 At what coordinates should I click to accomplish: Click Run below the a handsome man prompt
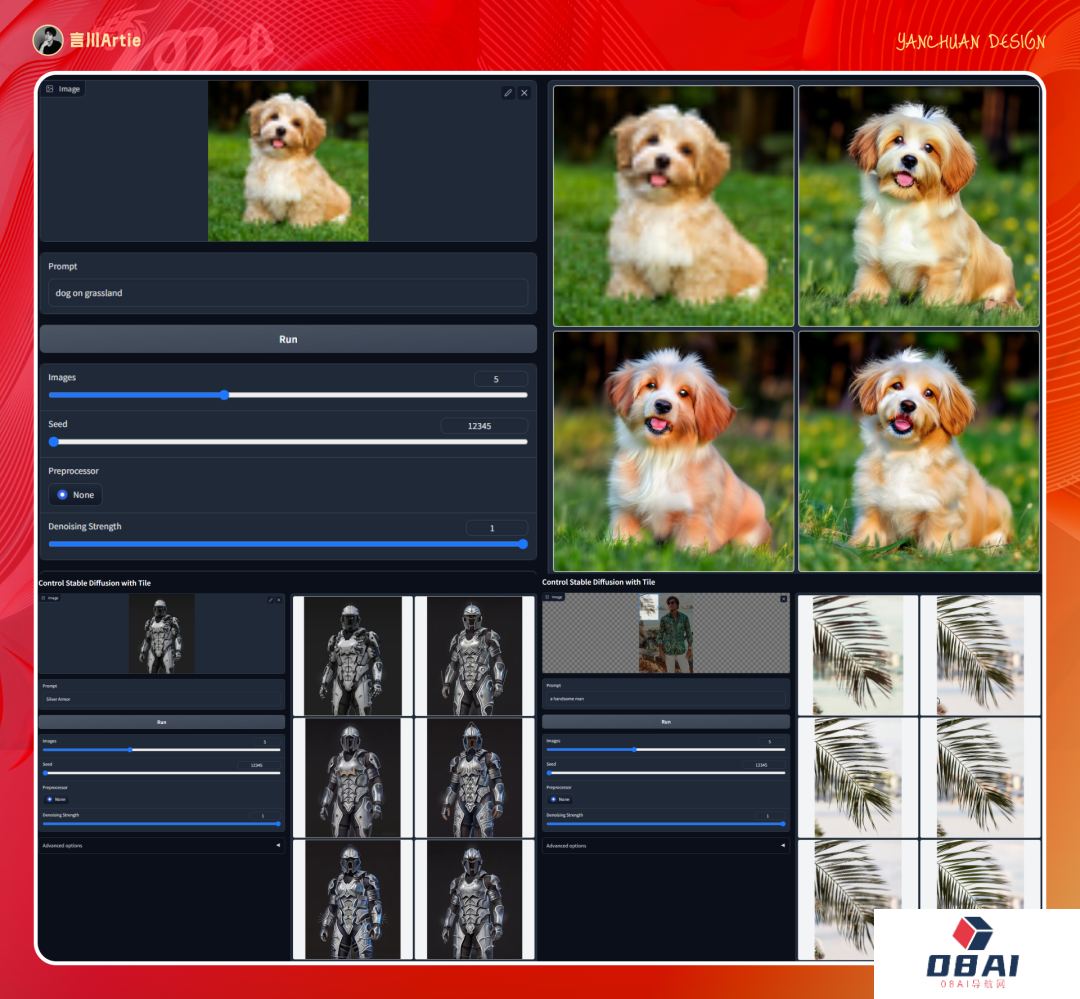click(665, 722)
